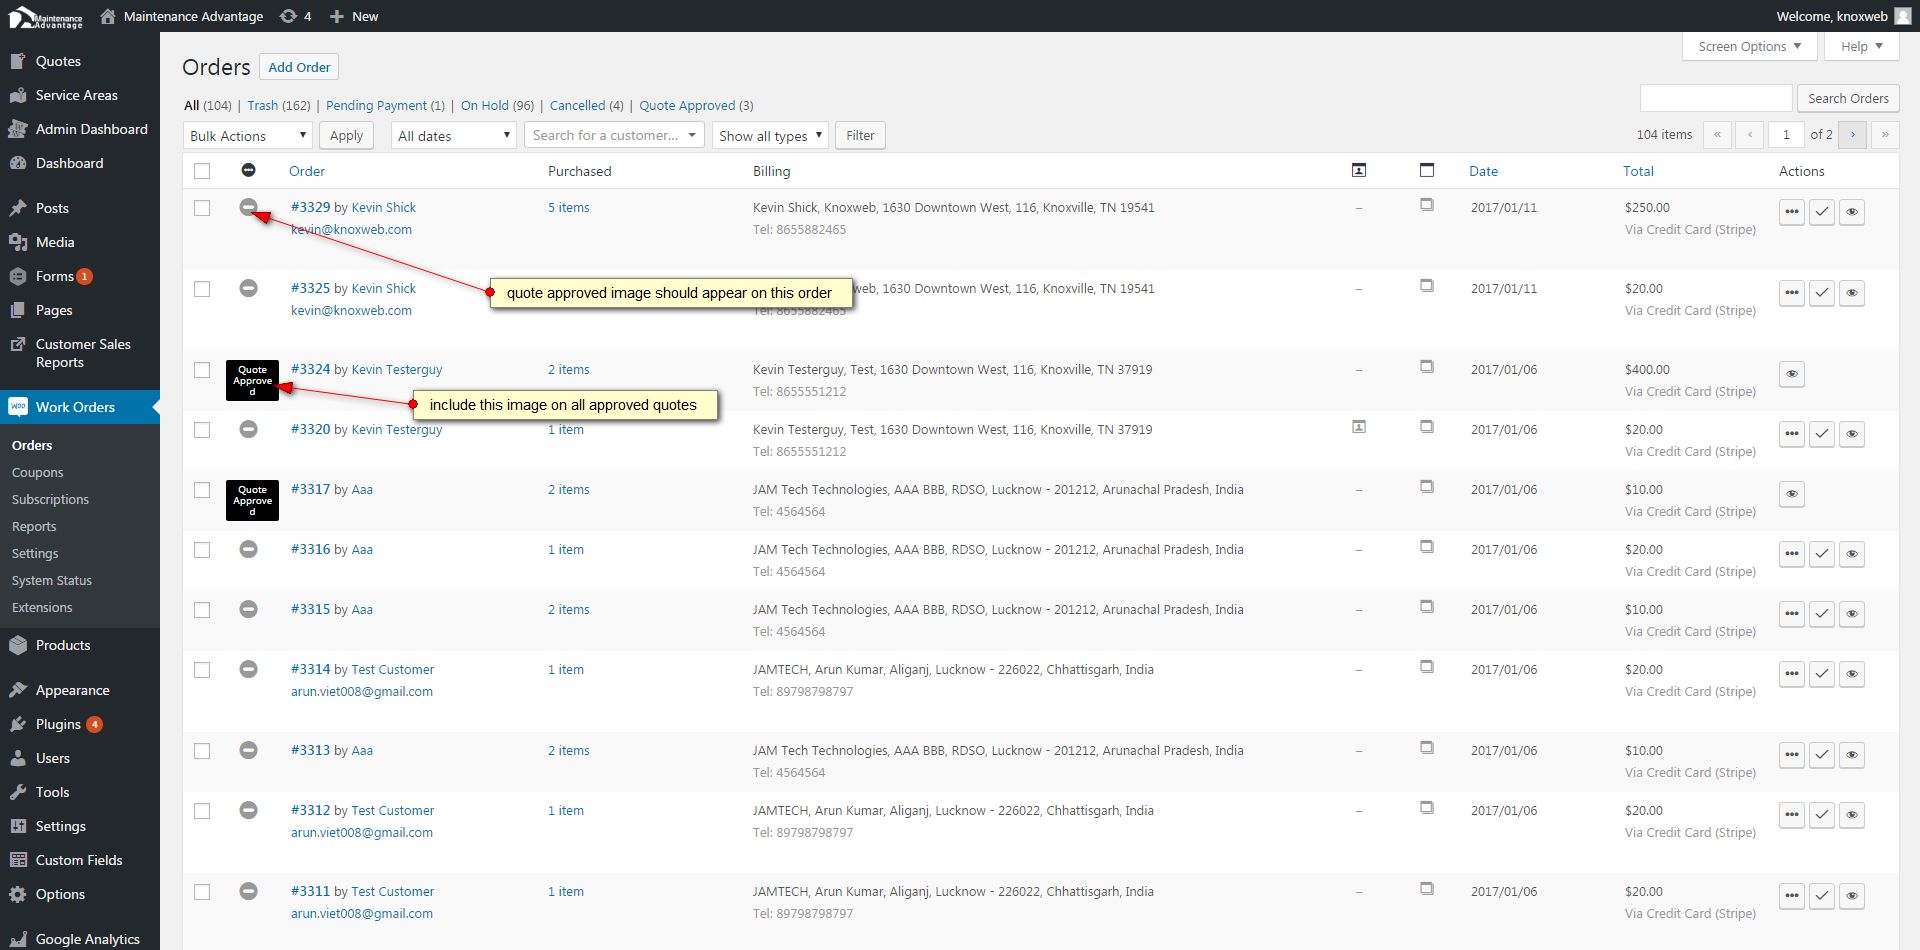Click the Quote Approved image on order #3317
This screenshot has width=1920, height=950.
point(252,500)
